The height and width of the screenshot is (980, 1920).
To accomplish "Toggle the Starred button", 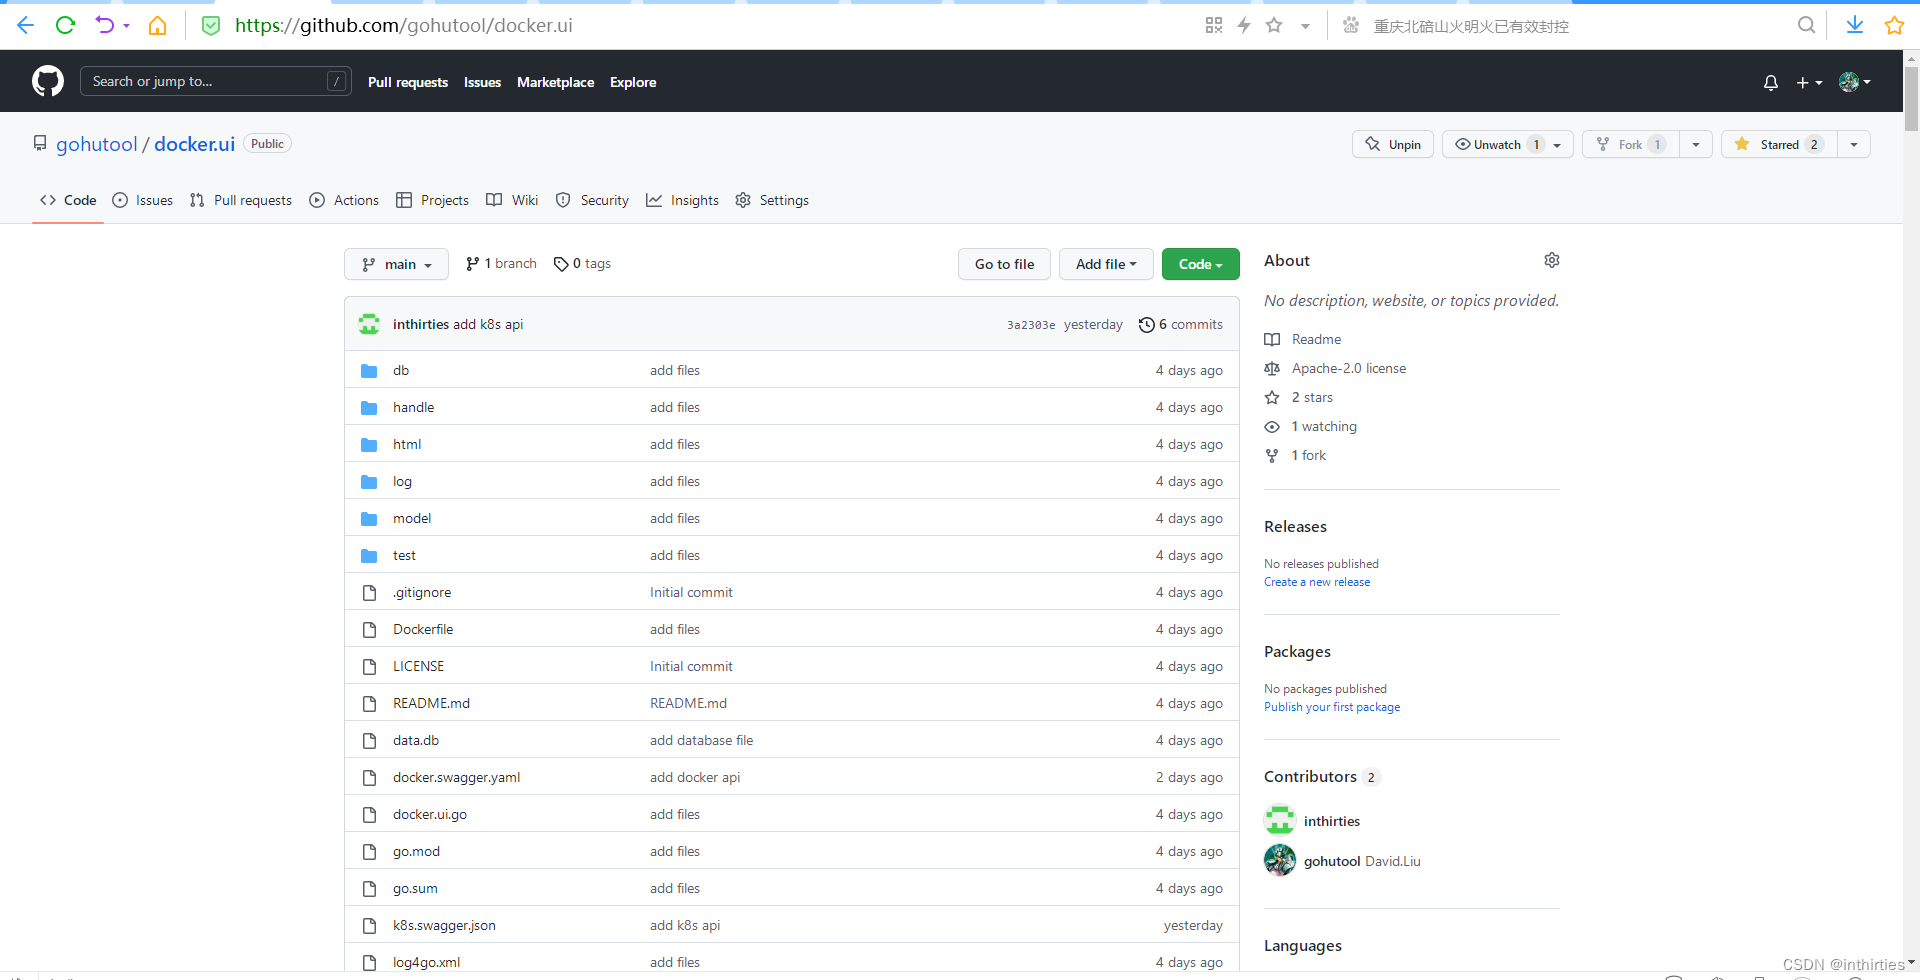I will (x=1780, y=144).
